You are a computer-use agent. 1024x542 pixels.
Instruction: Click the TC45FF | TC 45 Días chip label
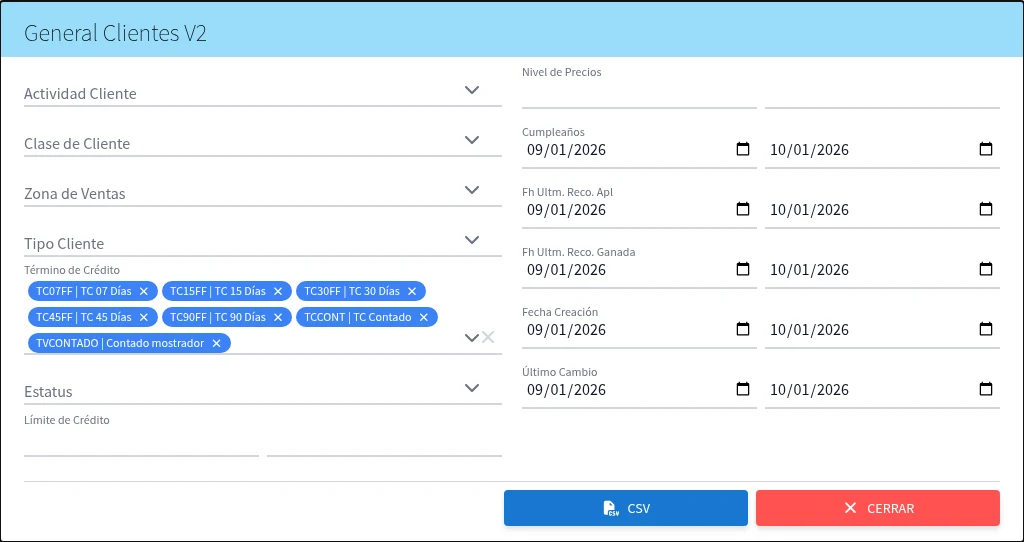84,317
